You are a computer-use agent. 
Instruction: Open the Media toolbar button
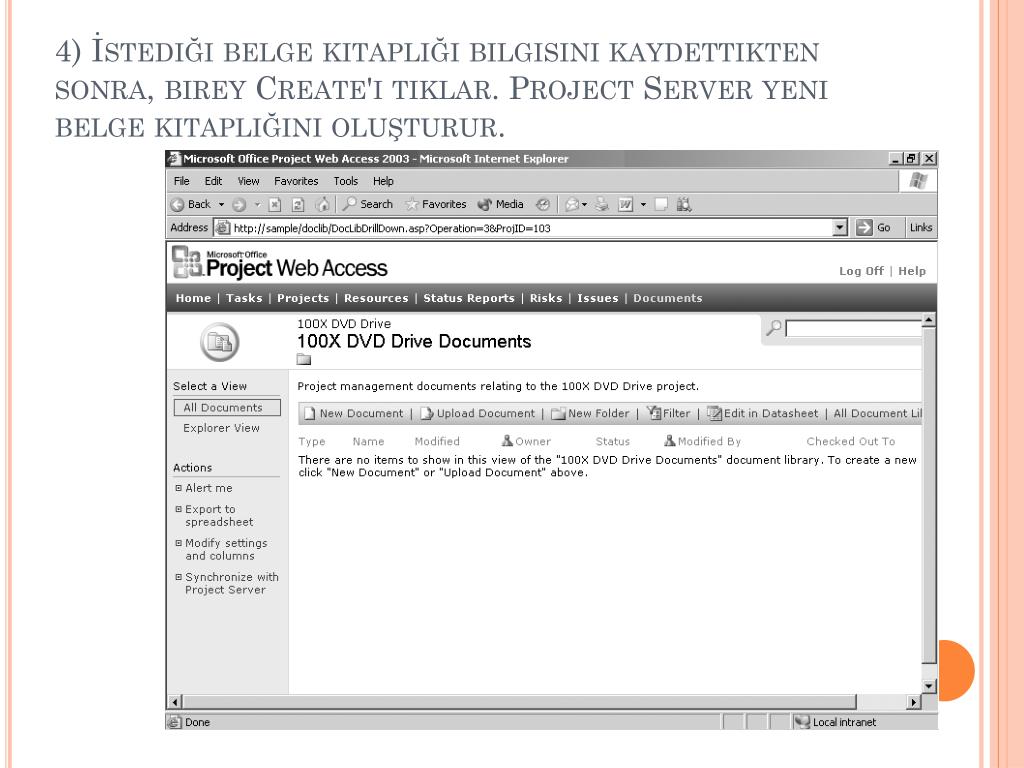[x=501, y=204]
